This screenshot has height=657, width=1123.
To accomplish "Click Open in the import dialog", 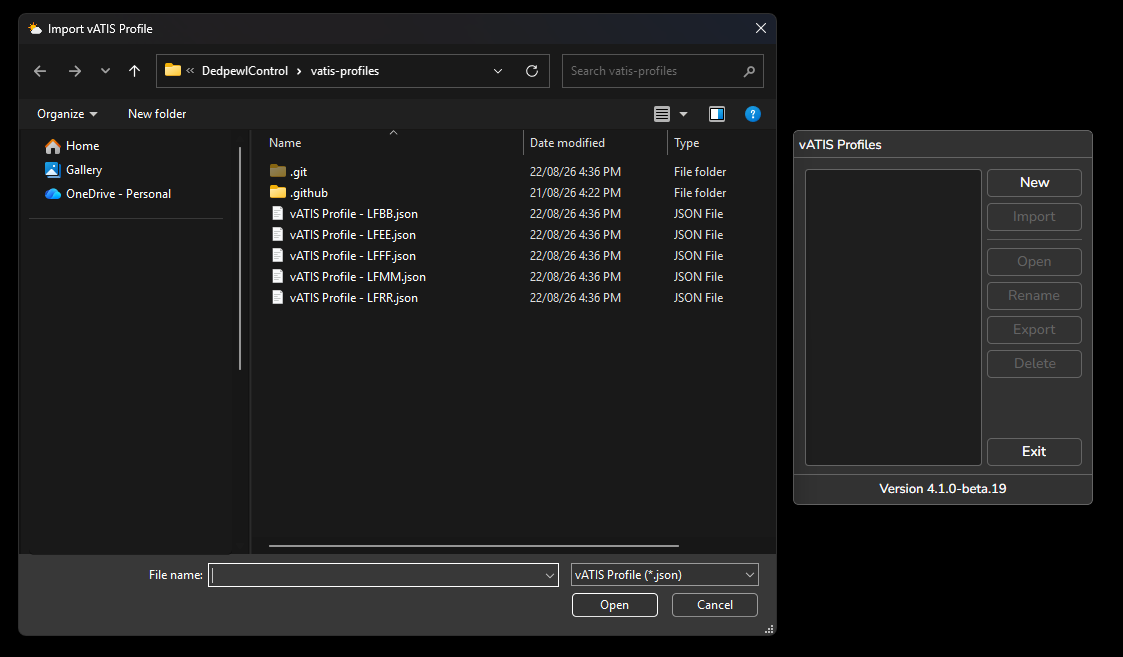I will [614, 605].
